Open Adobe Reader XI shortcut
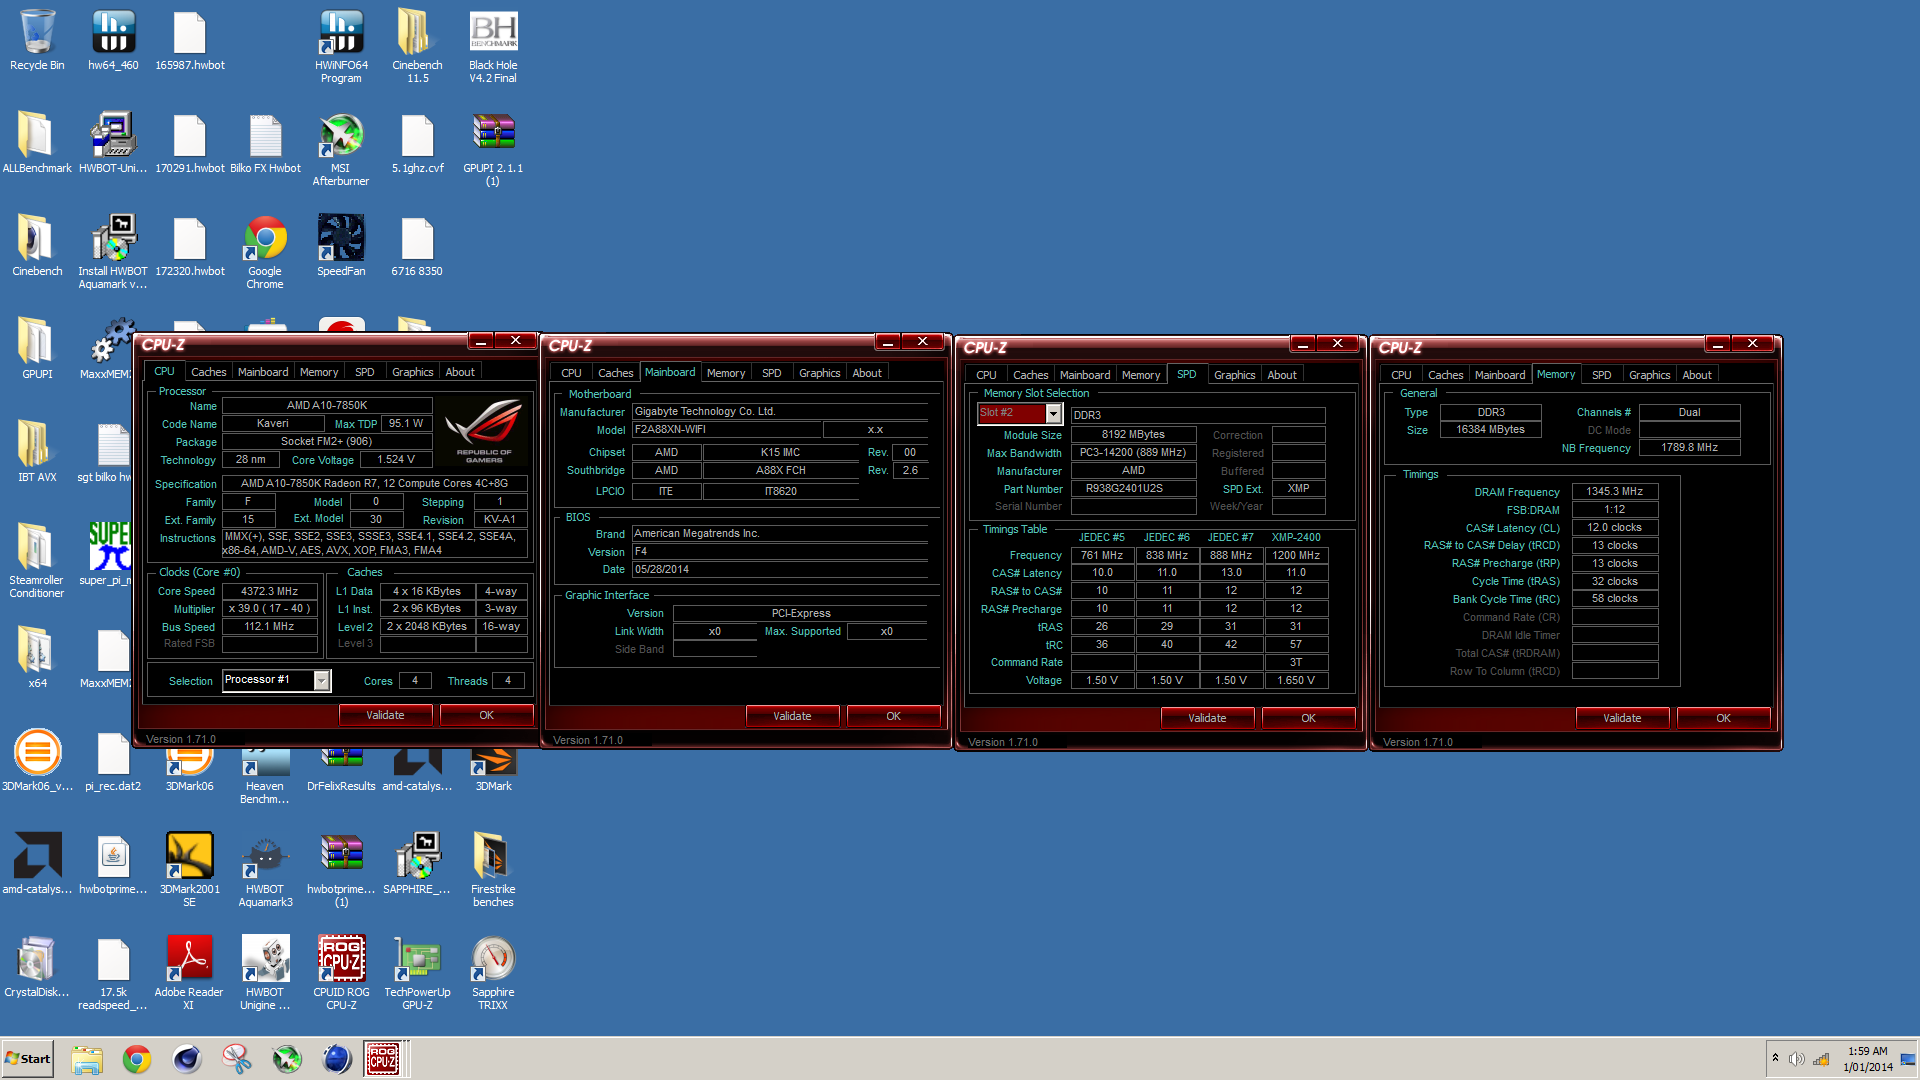Screen dimensions: 1920x1080 (x=189, y=973)
